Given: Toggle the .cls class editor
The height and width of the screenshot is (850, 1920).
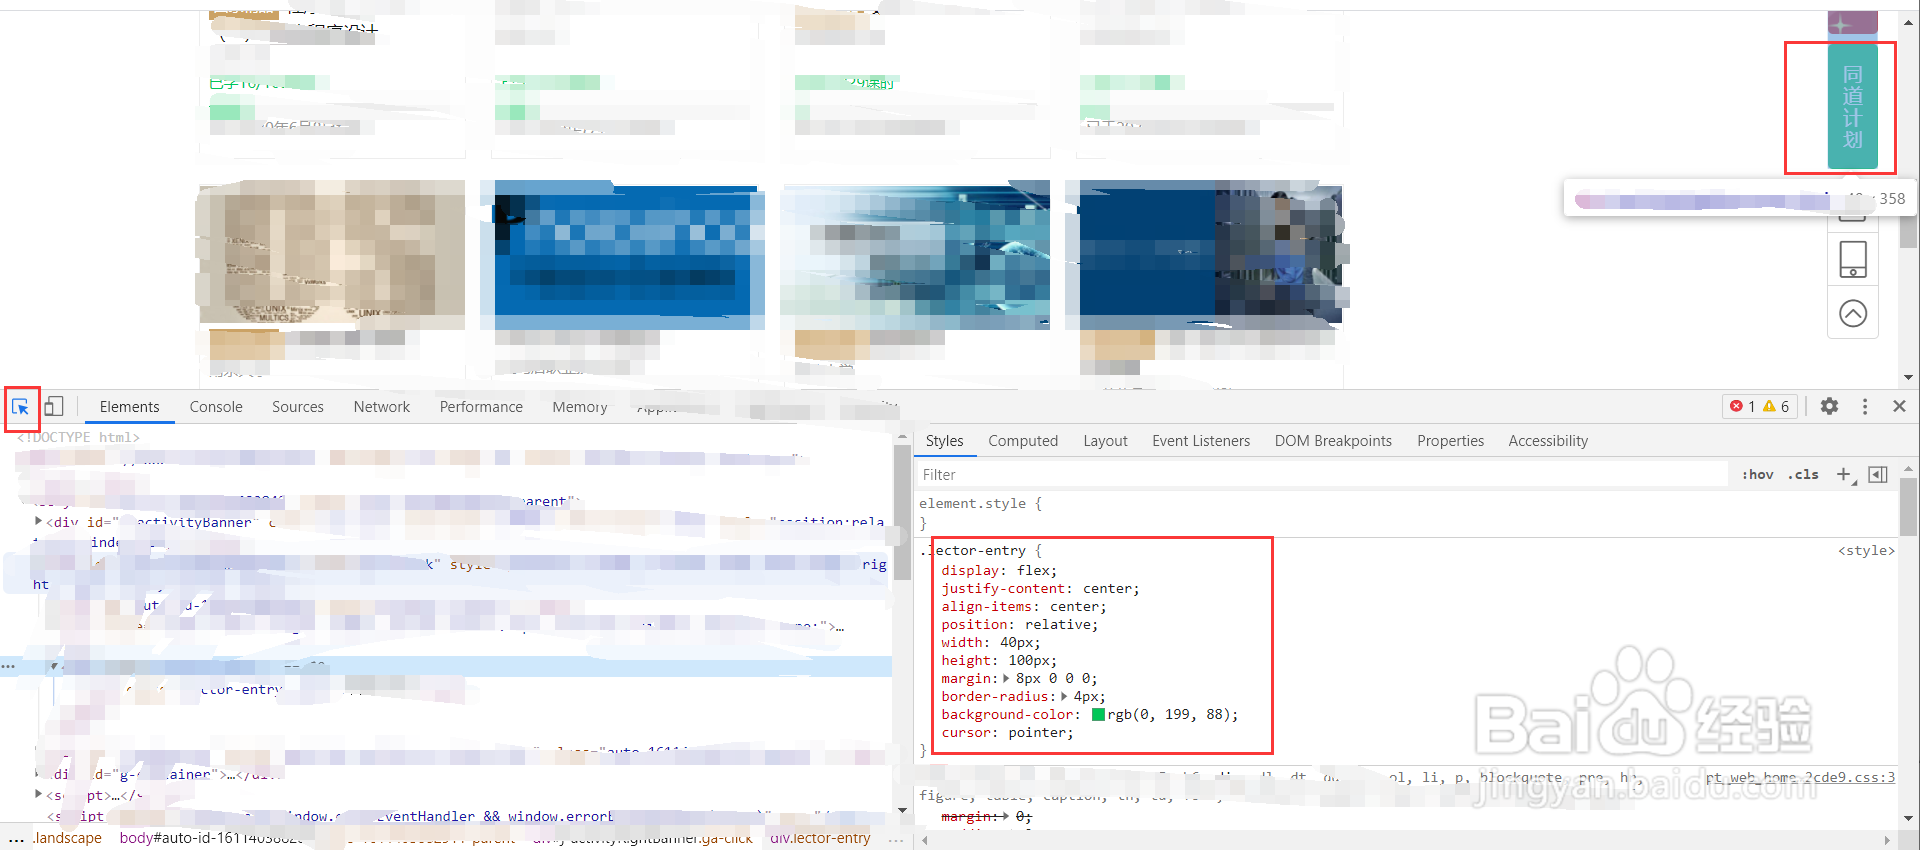Looking at the screenshot, I should pos(1804,474).
